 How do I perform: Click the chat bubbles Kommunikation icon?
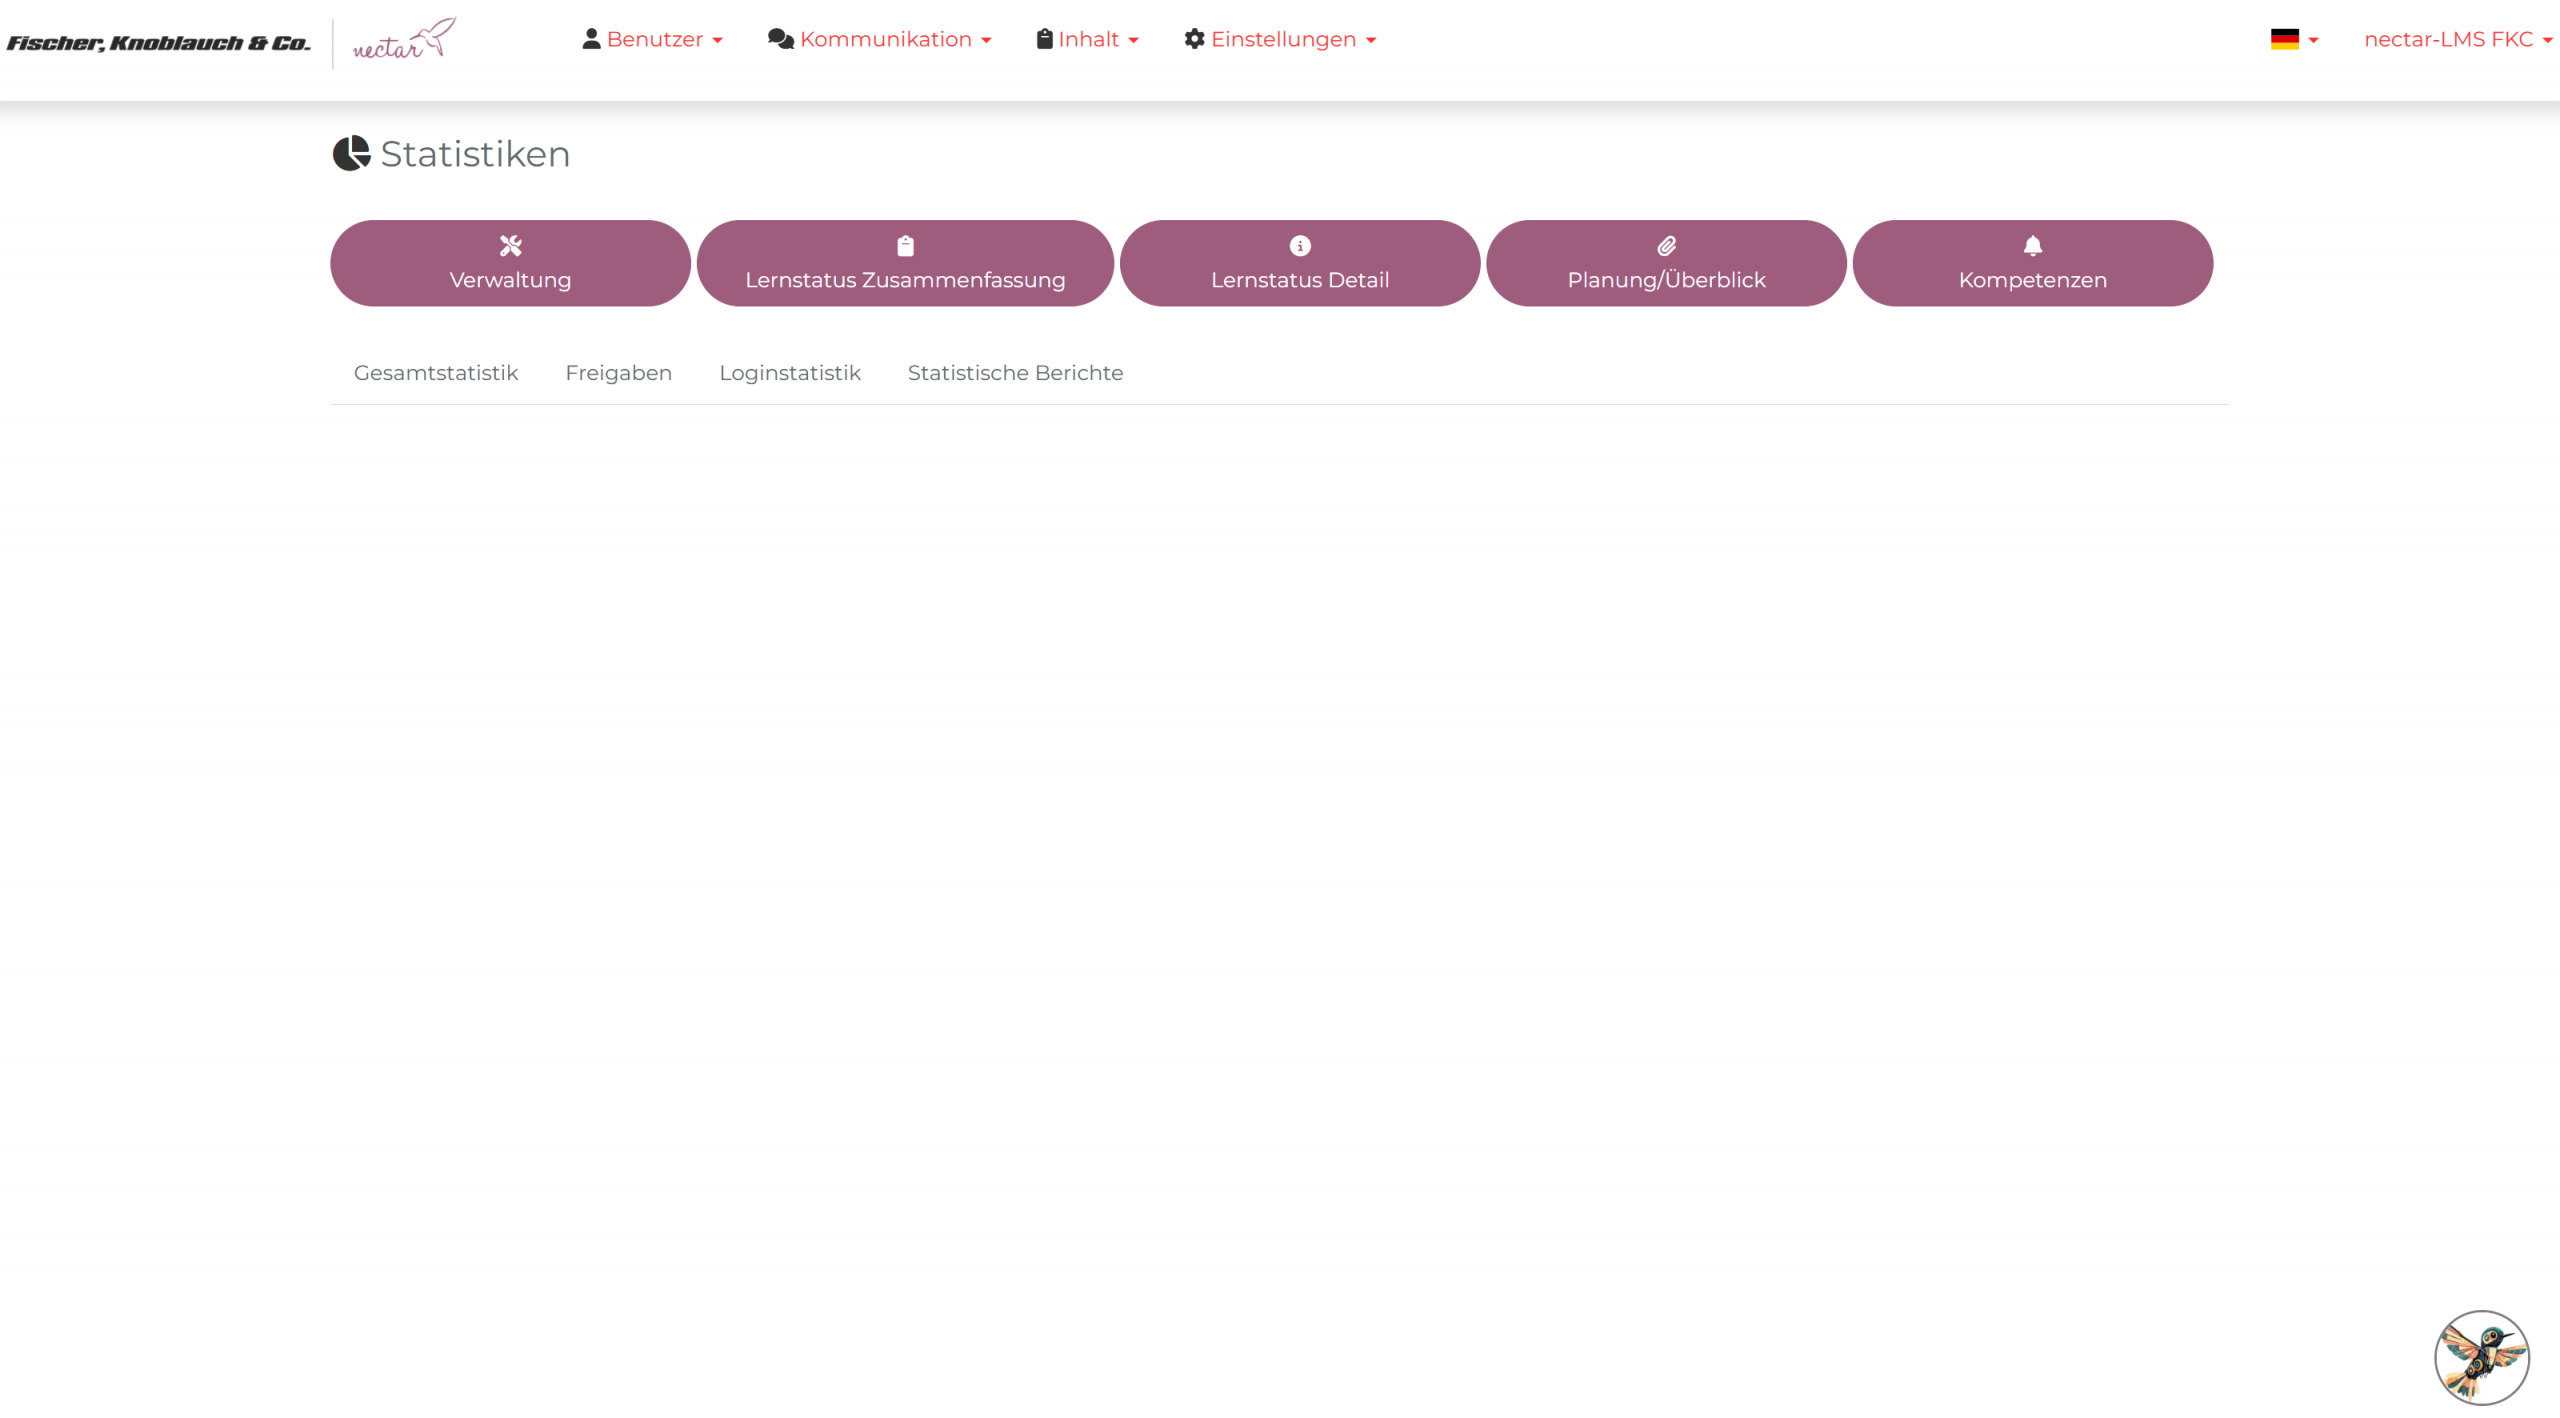coord(780,39)
